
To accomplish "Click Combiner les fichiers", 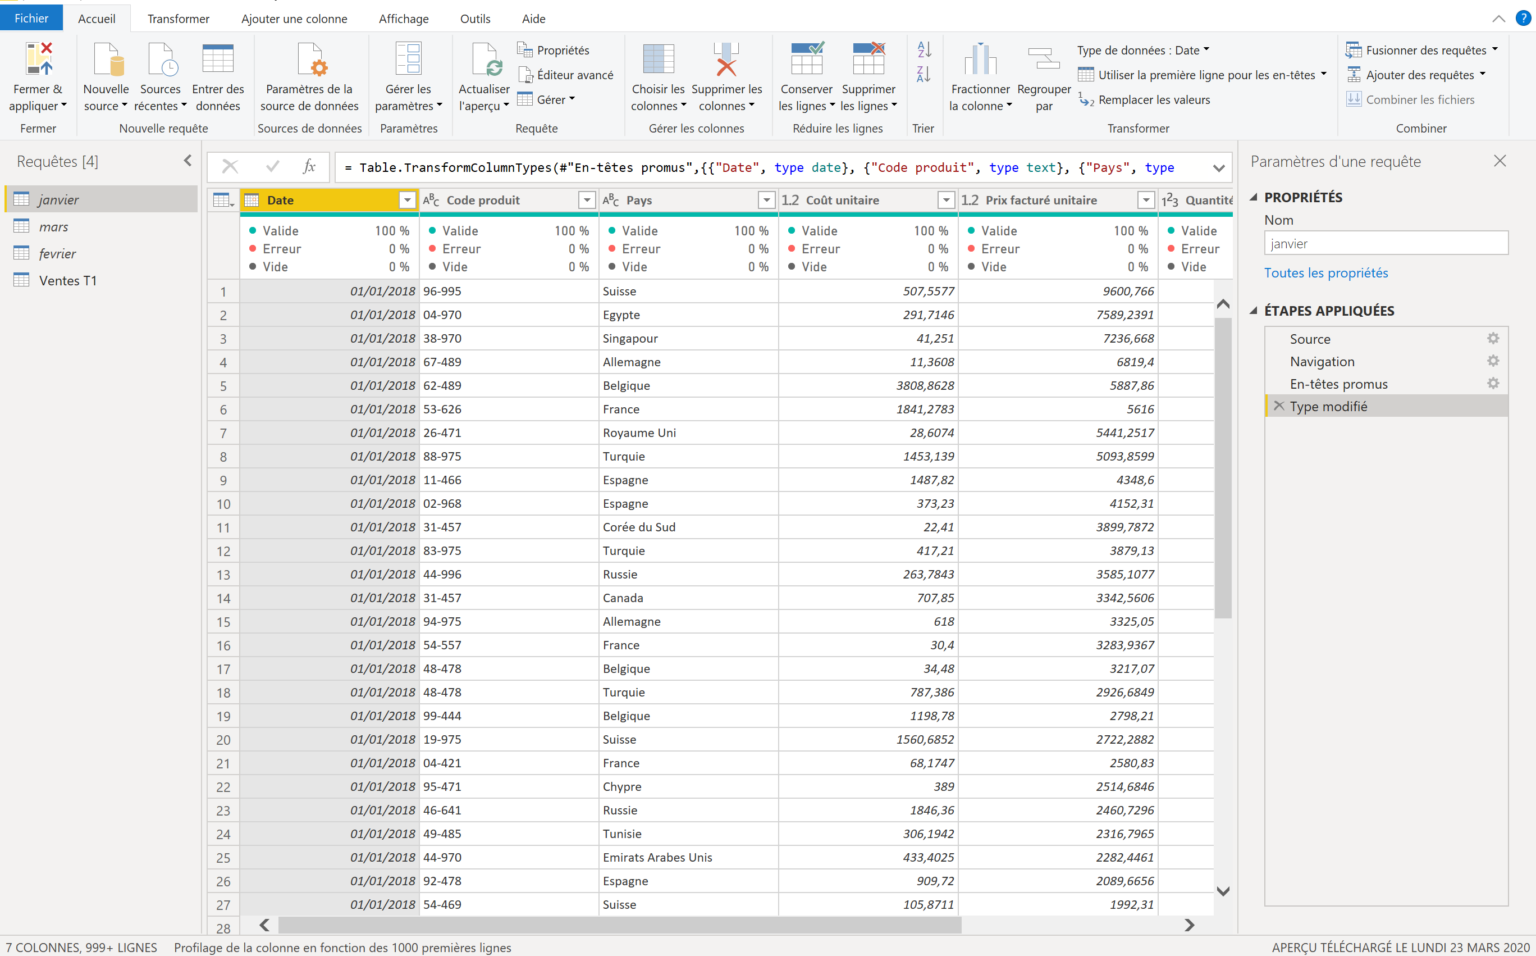I will click(x=1410, y=99).
